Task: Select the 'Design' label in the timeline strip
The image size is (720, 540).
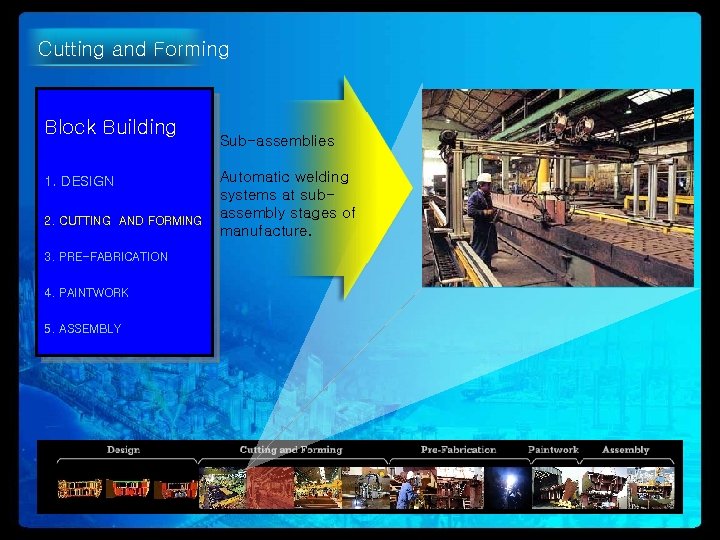Action: tap(123, 450)
